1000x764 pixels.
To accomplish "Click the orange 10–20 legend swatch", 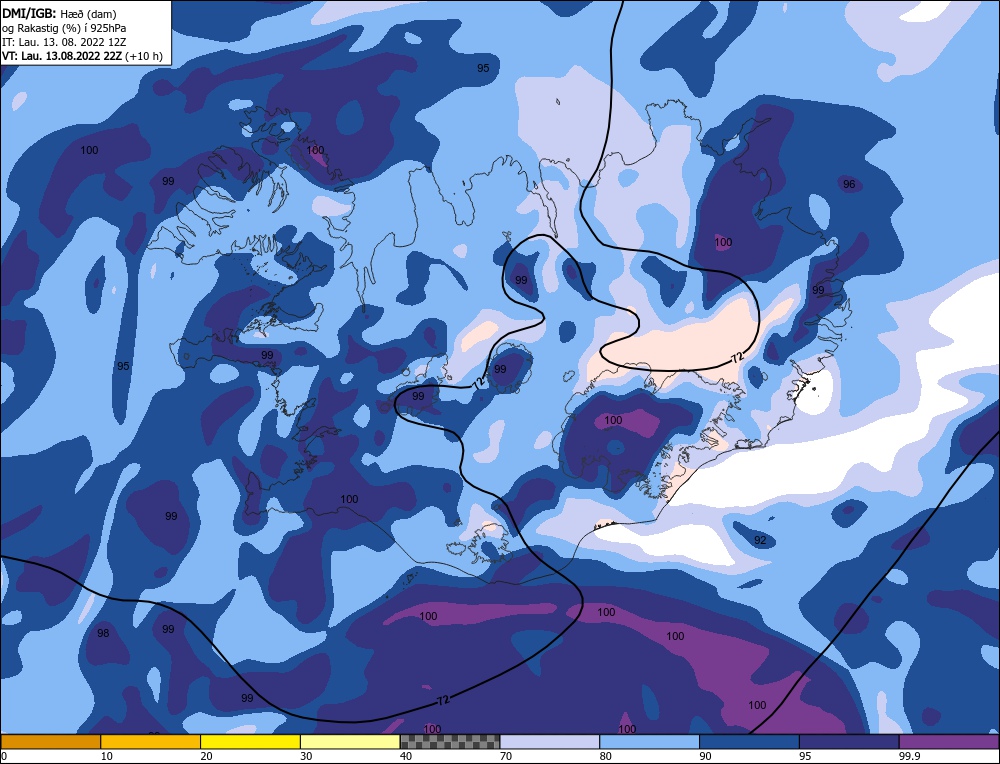I will (x=151, y=742).
